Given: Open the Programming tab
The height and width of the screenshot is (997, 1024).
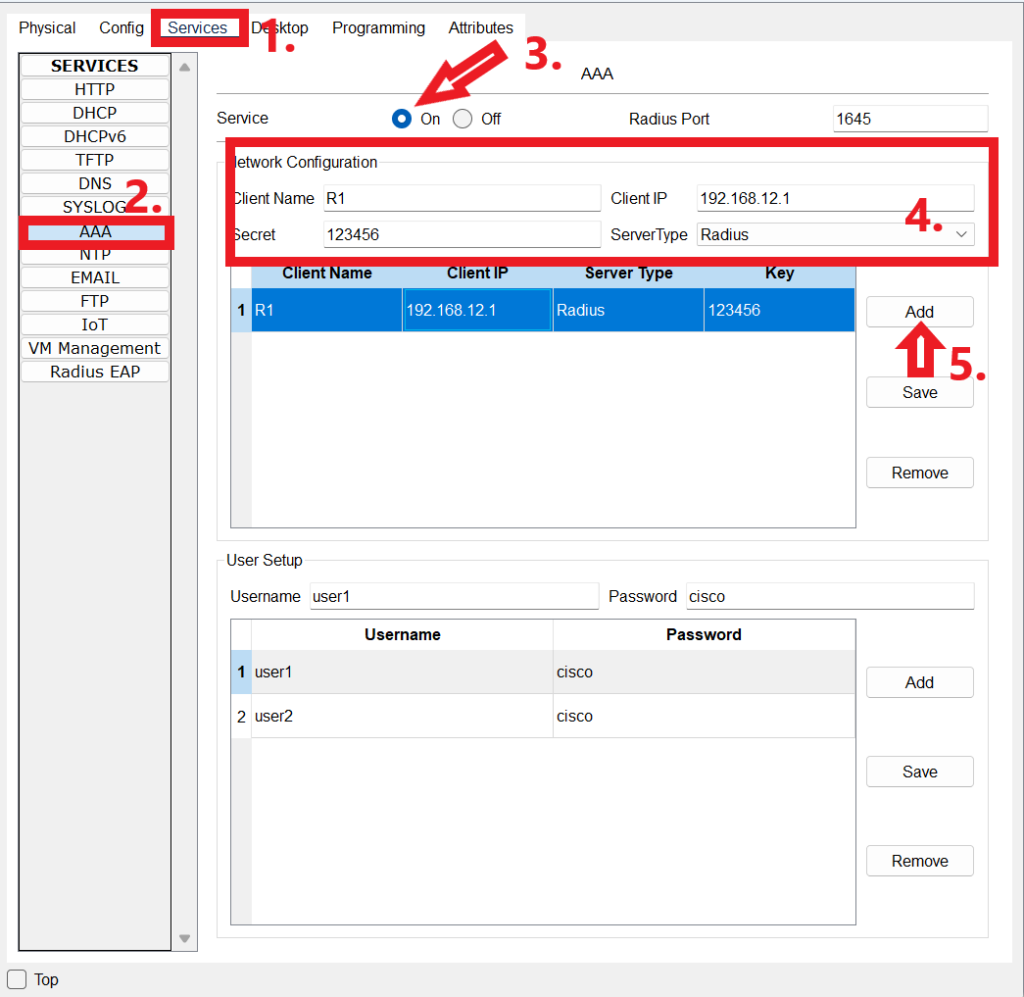Looking at the screenshot, I should point(378,28).
